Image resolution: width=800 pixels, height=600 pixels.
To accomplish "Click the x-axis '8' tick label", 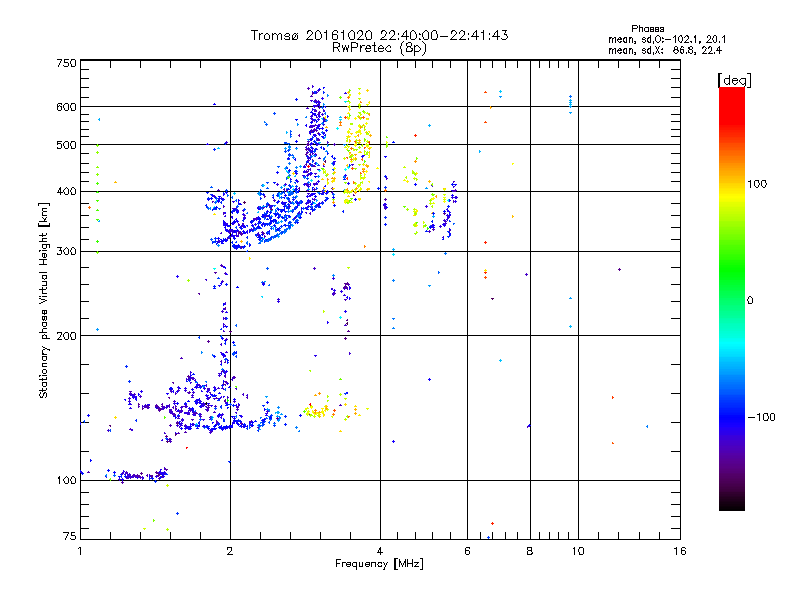I will pos(530,551).
